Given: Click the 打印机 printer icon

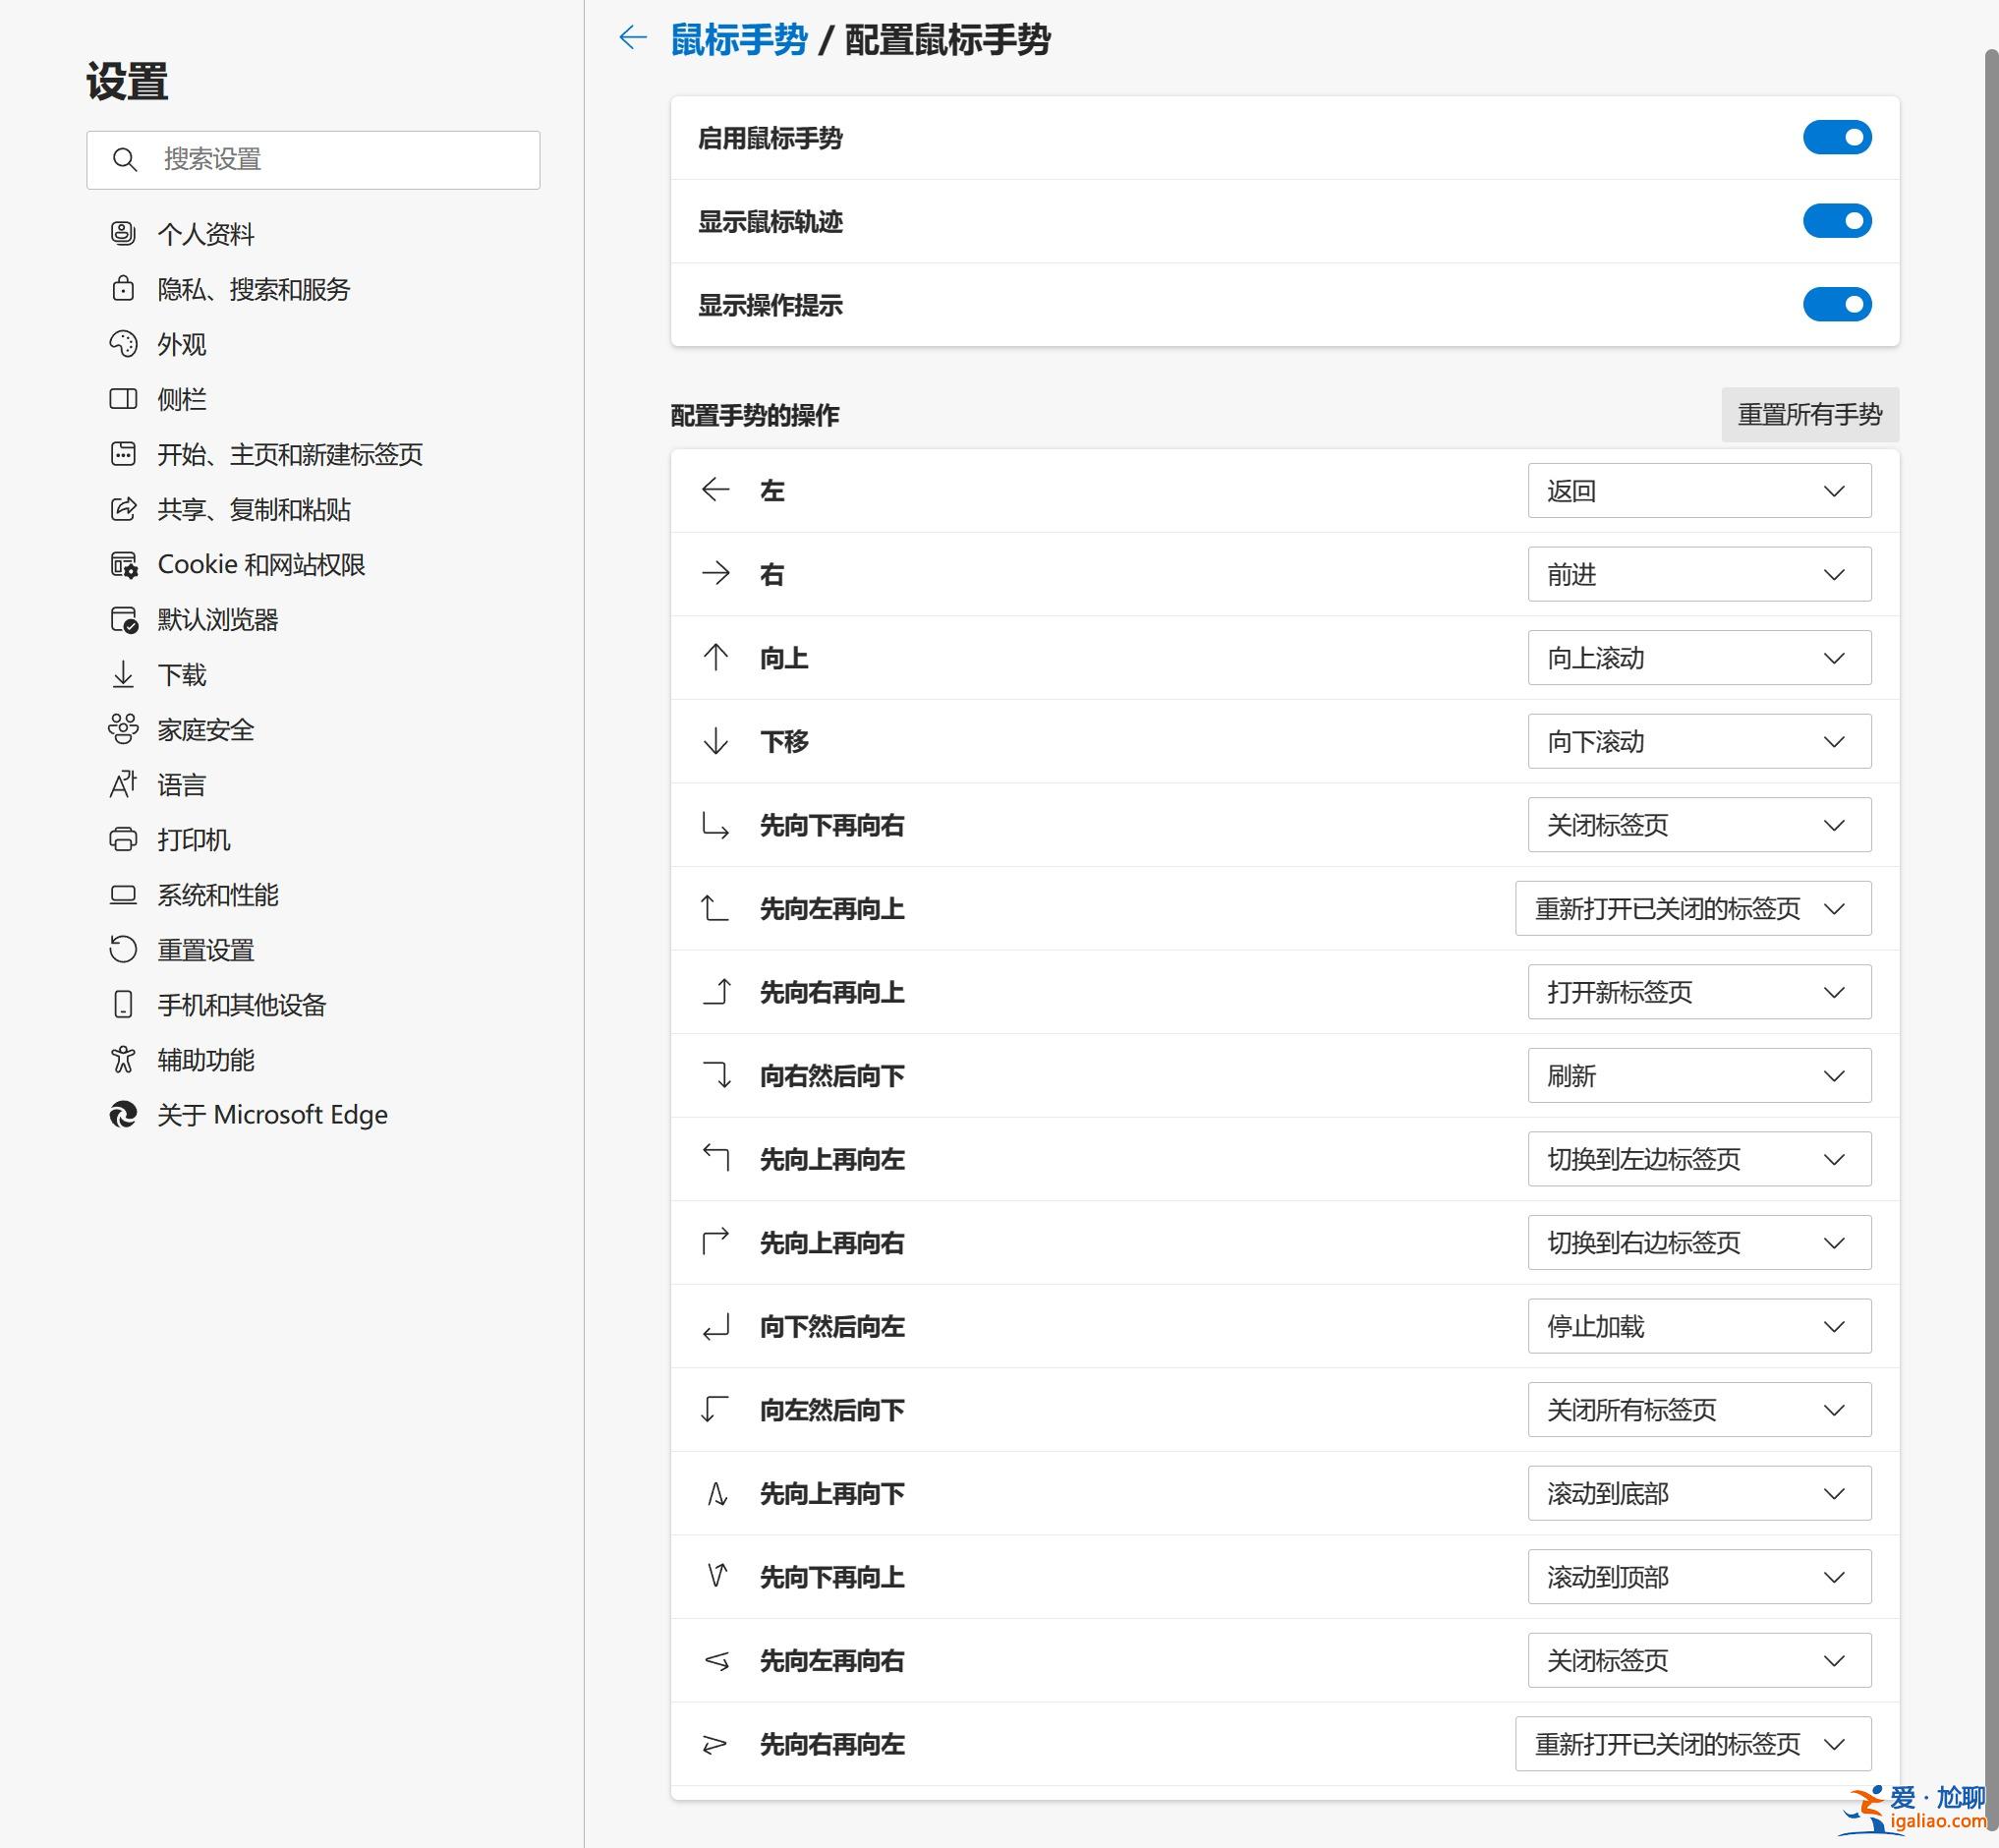Looking at the screenshot, I should [123, 839].
